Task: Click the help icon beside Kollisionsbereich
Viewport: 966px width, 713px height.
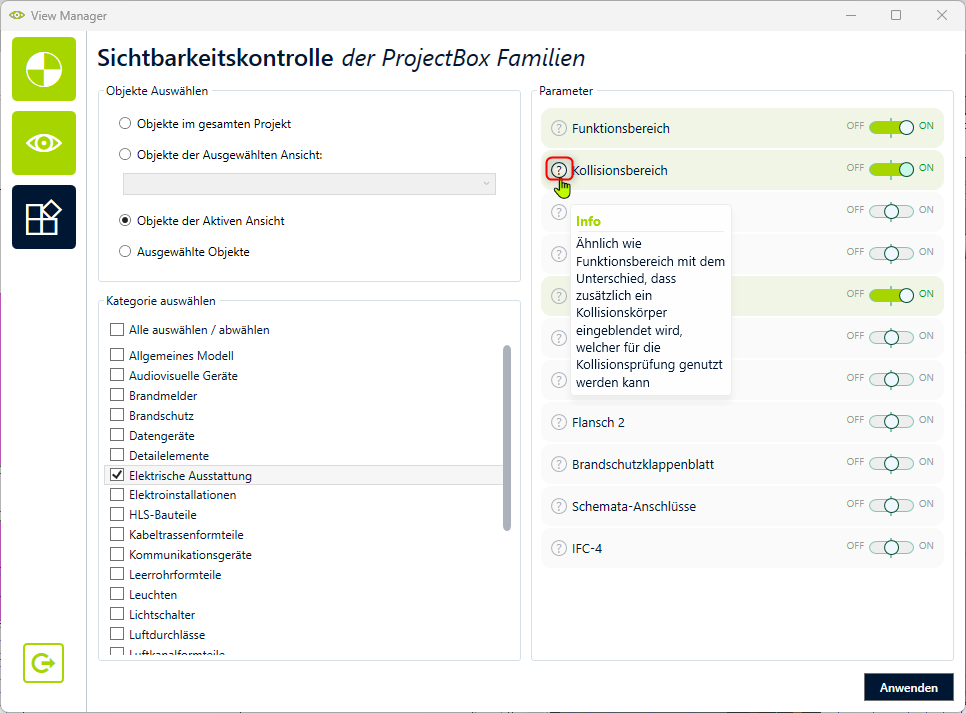Action: (x=559, y=170)
